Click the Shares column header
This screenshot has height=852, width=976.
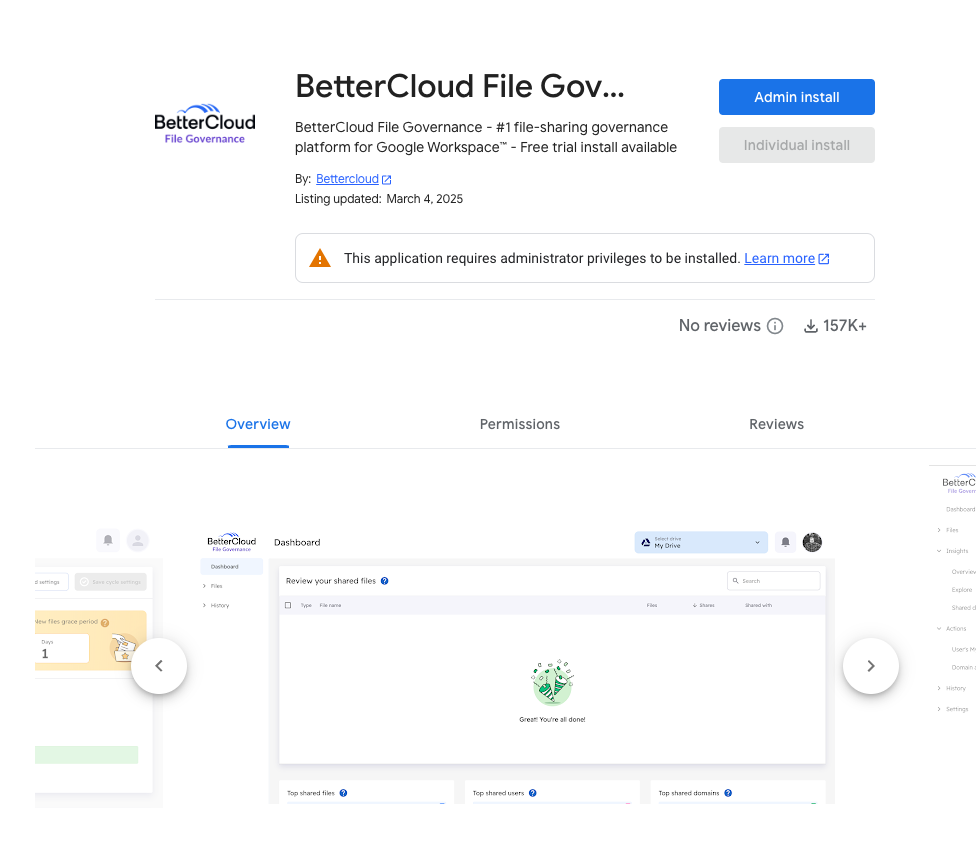pyautogui.click(x=704, y=605)
